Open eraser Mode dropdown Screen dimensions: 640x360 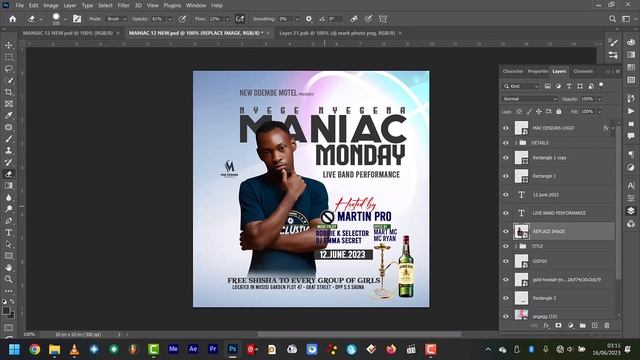(116, 19)
